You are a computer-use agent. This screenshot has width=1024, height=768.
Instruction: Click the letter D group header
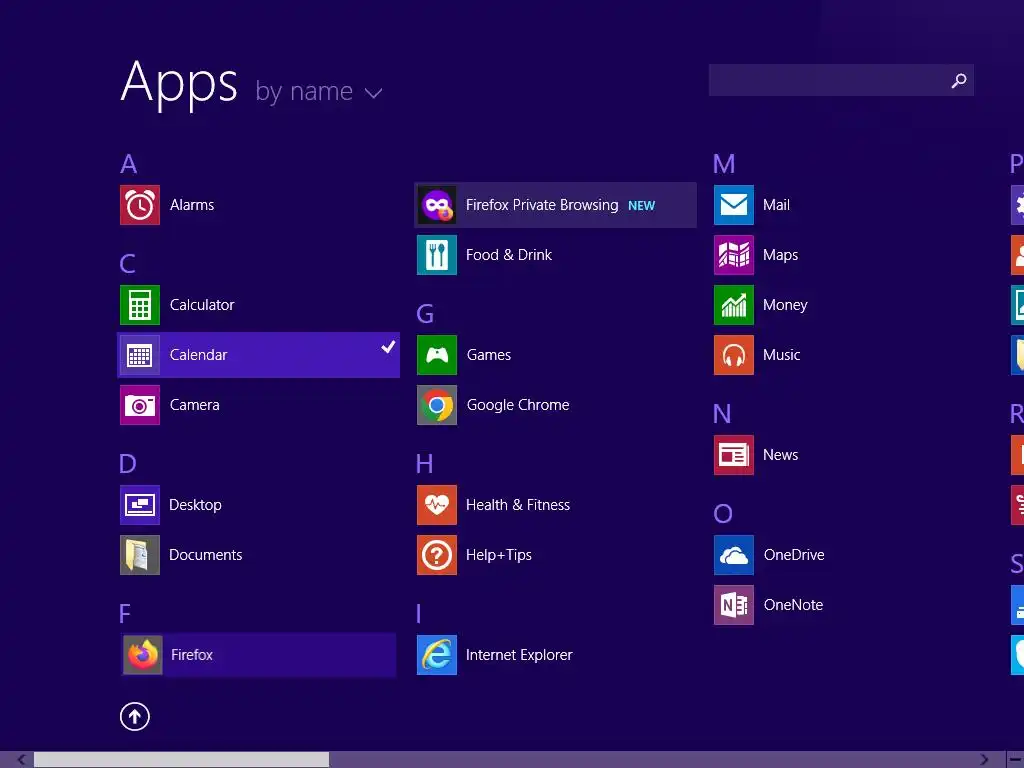pyautogui.click(x=128, y=464)
